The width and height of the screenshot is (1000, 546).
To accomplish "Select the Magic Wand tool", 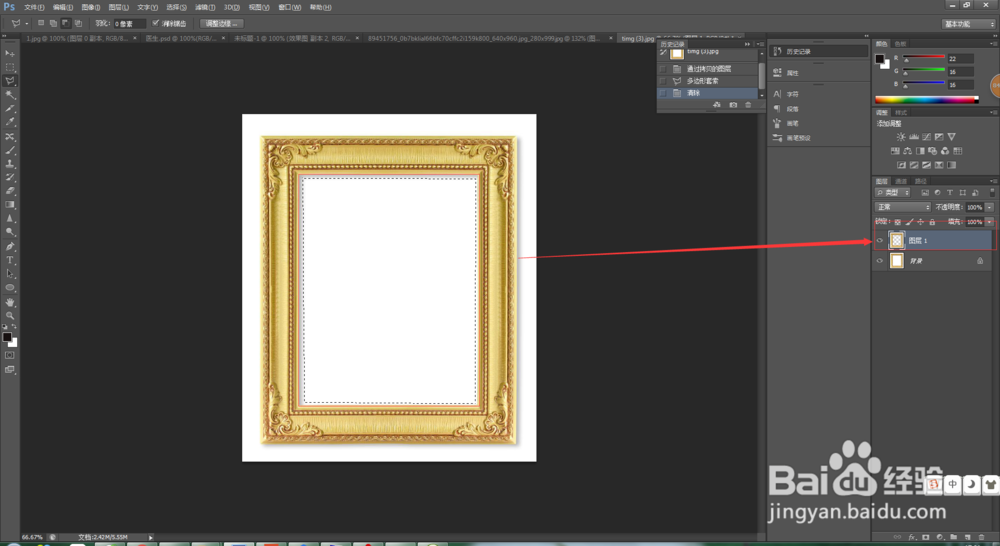I will (x=10, y=95).
